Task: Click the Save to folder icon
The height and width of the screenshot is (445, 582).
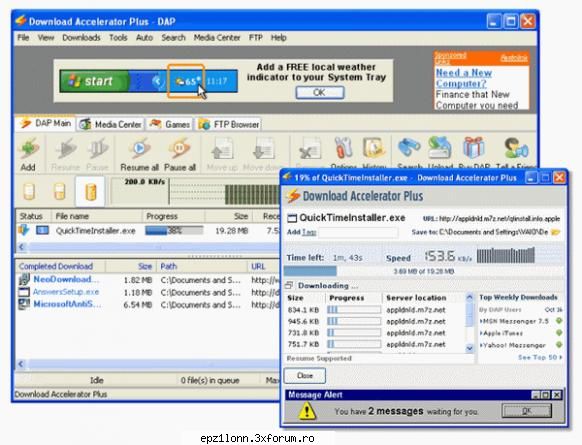Action: (x=555, y=232)
